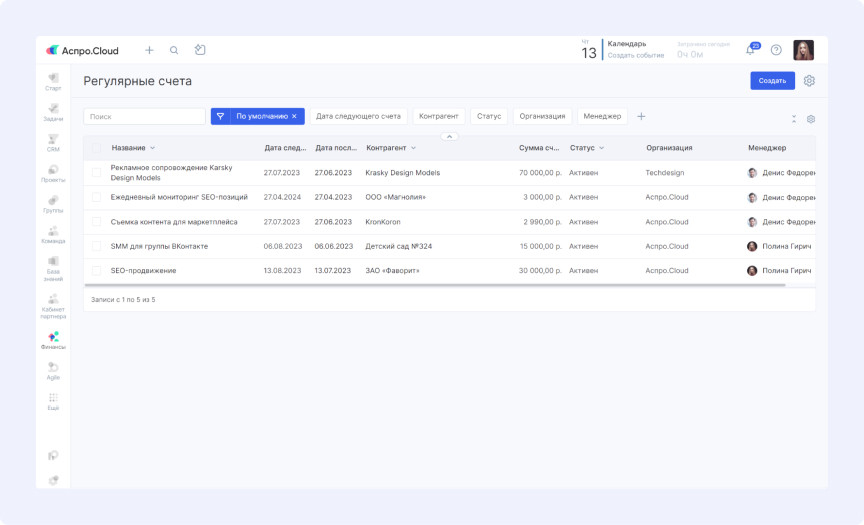Screen dimensions: 864x525
Task: Click the help question mark icon
Action: coord(776,50)
